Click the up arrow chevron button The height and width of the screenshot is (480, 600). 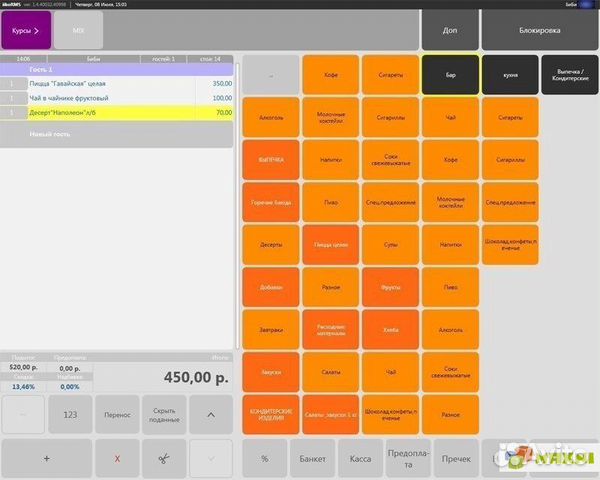pos(209,413)
